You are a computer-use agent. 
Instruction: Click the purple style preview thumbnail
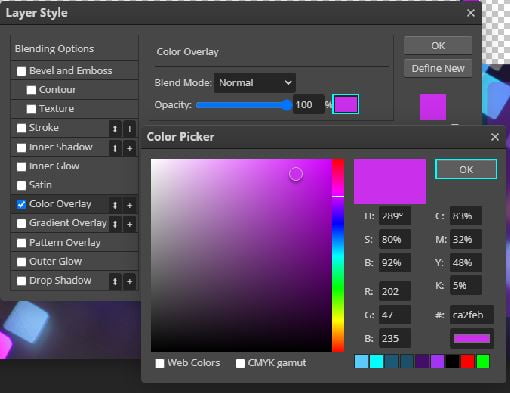click(433, 107)
